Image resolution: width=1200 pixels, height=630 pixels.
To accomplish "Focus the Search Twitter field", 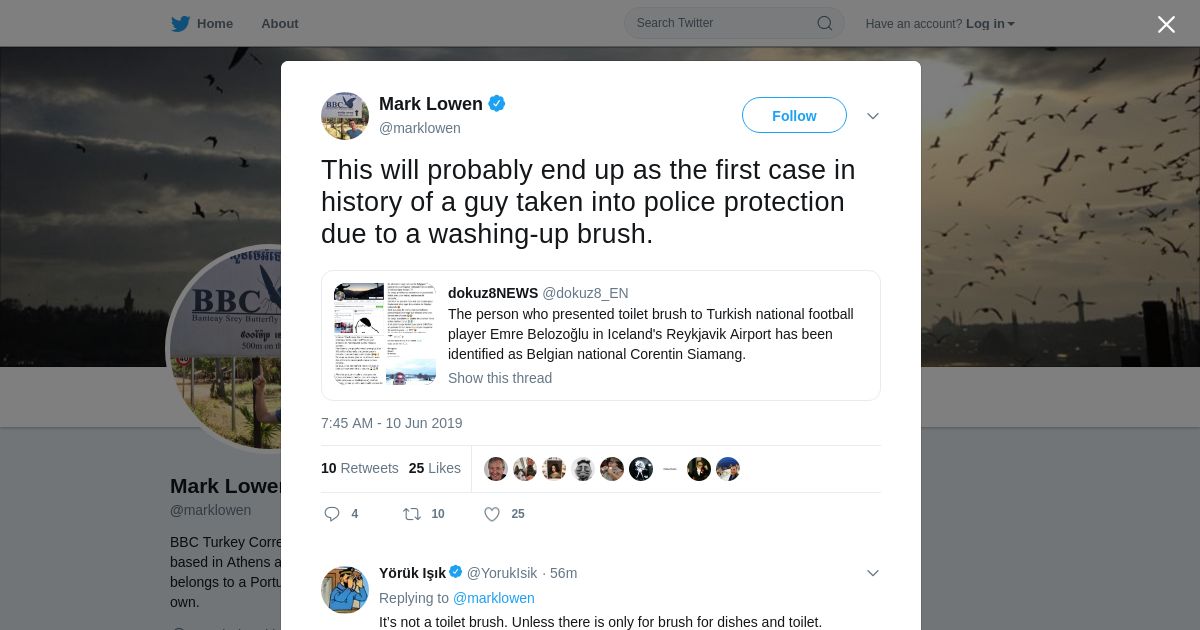I will coord(734,23).
